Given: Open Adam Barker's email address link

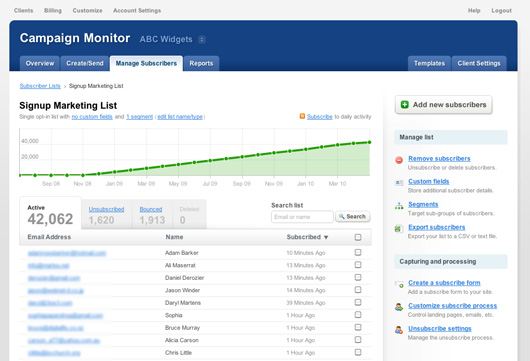Looking at the screenshot, I should (67, 253).
